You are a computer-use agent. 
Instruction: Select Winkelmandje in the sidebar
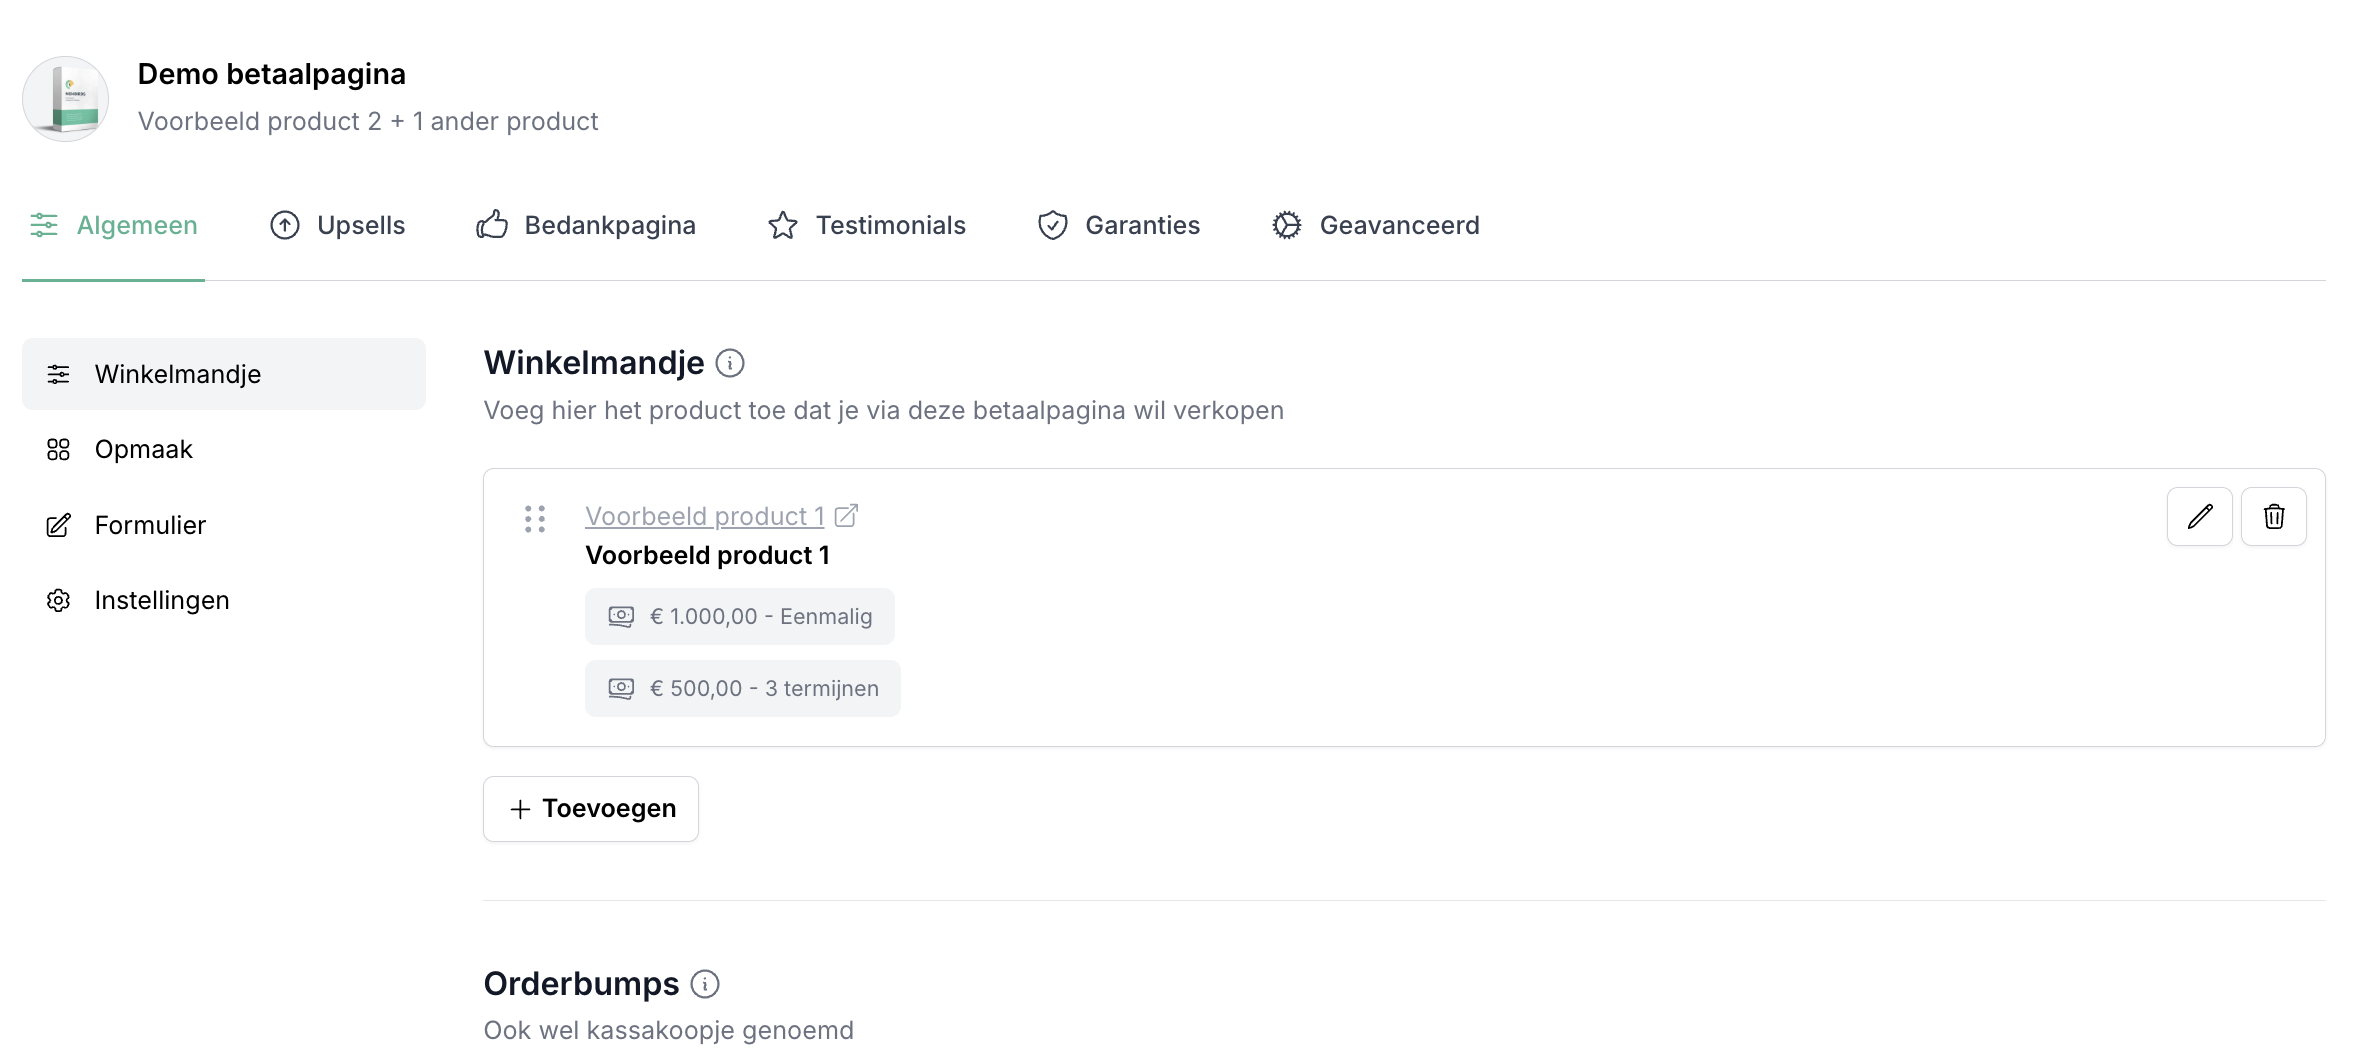point(177,374)
